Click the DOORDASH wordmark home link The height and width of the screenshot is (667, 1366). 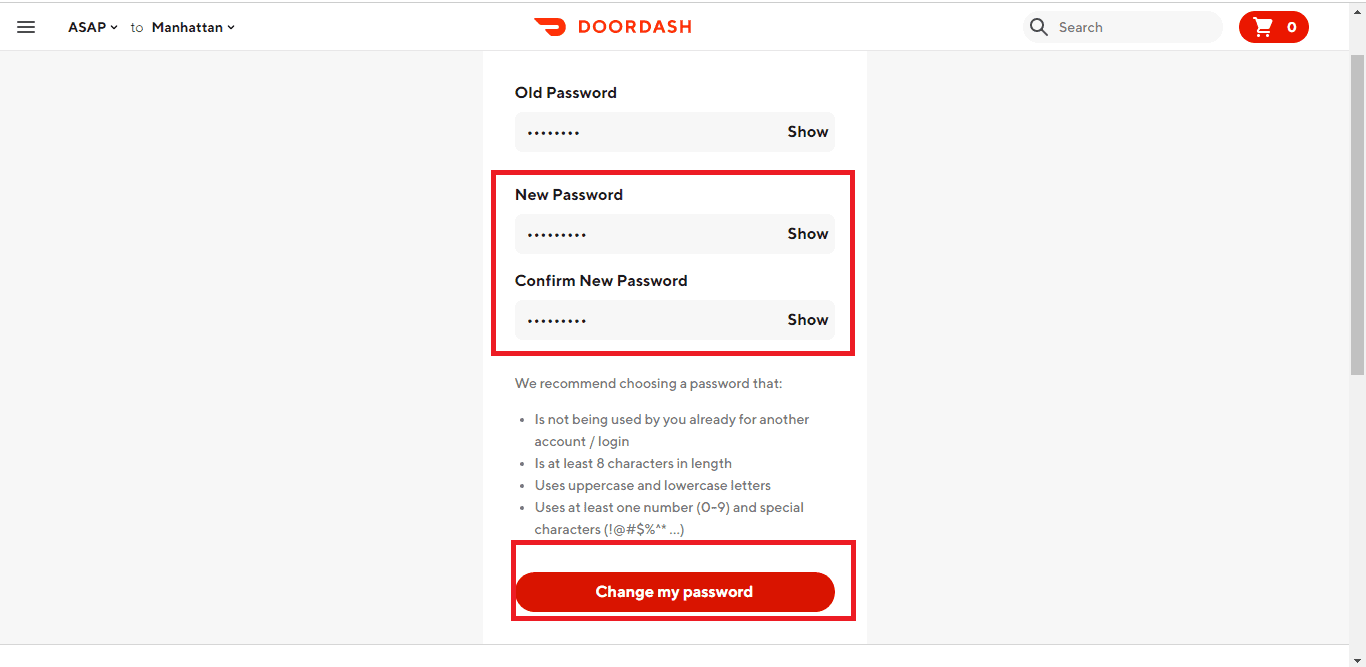634,27
